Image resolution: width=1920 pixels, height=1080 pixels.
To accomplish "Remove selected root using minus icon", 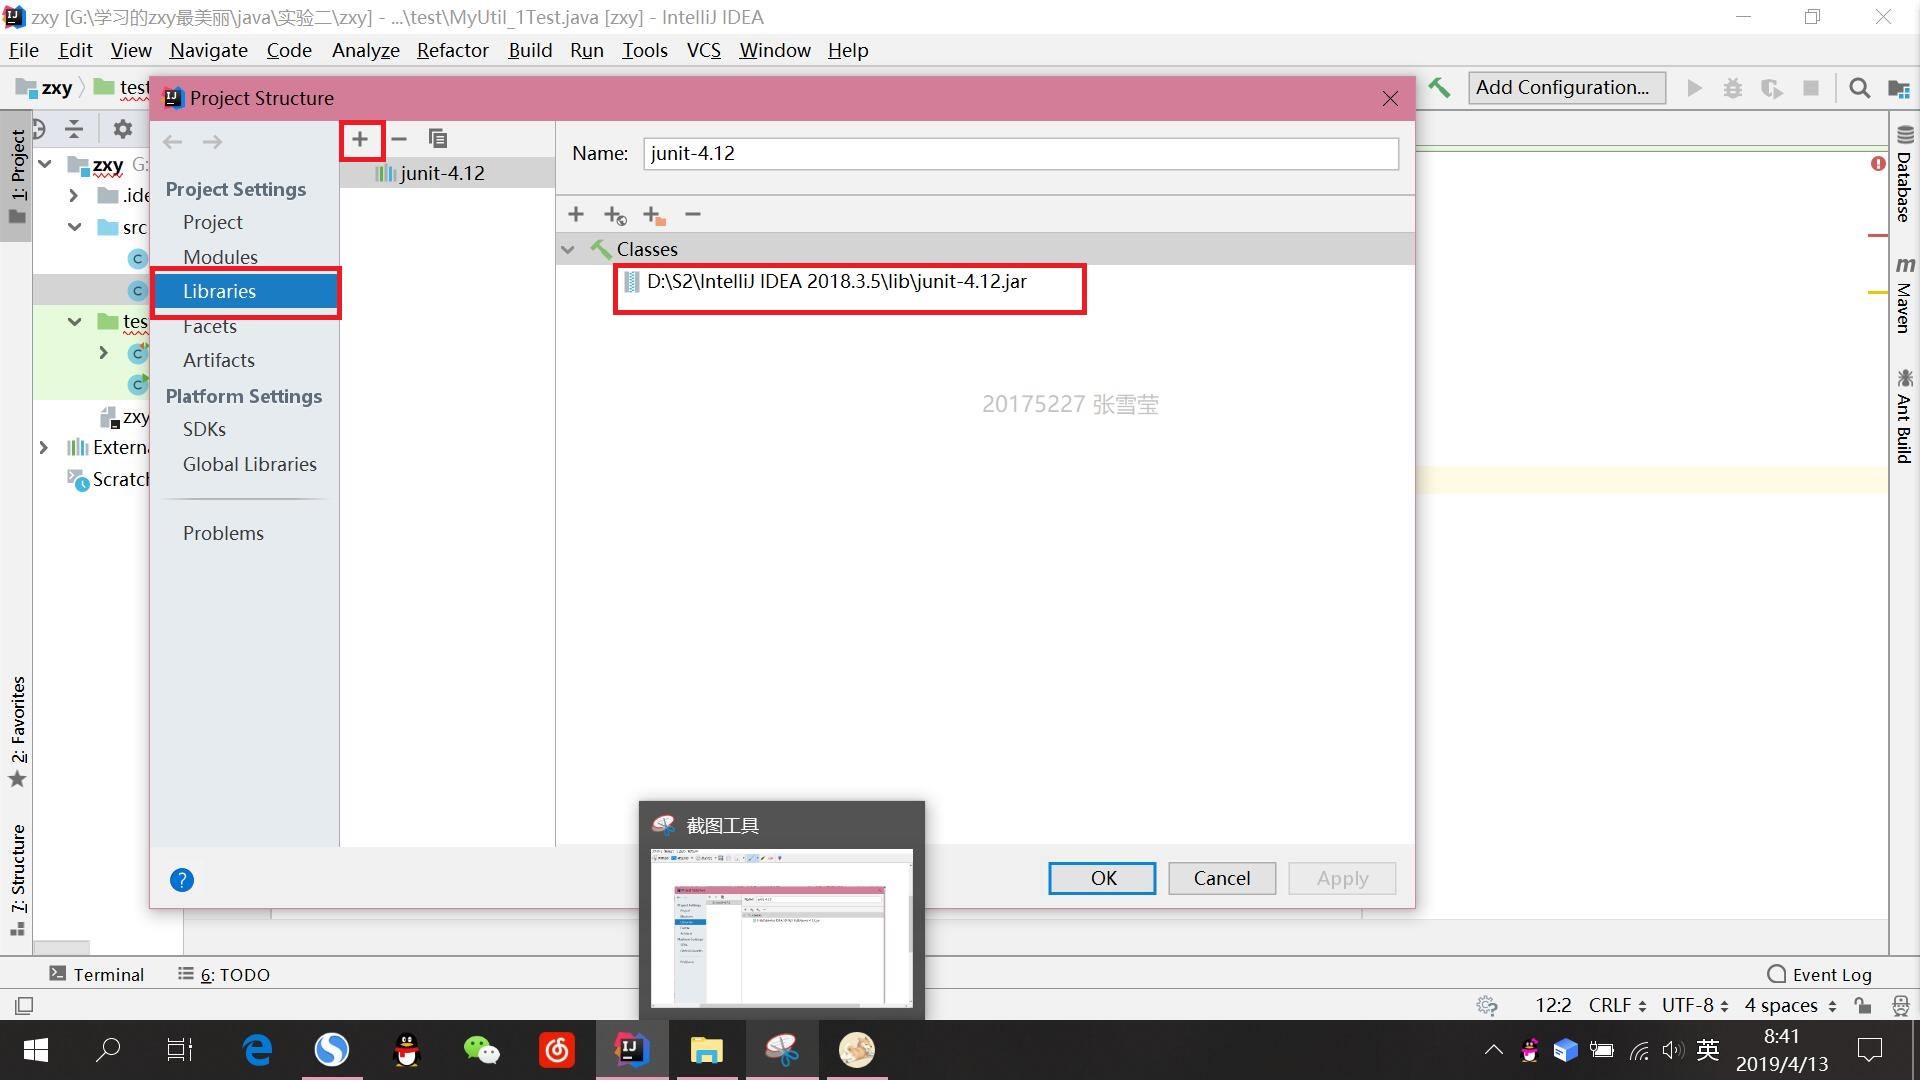I will (693, 214).
